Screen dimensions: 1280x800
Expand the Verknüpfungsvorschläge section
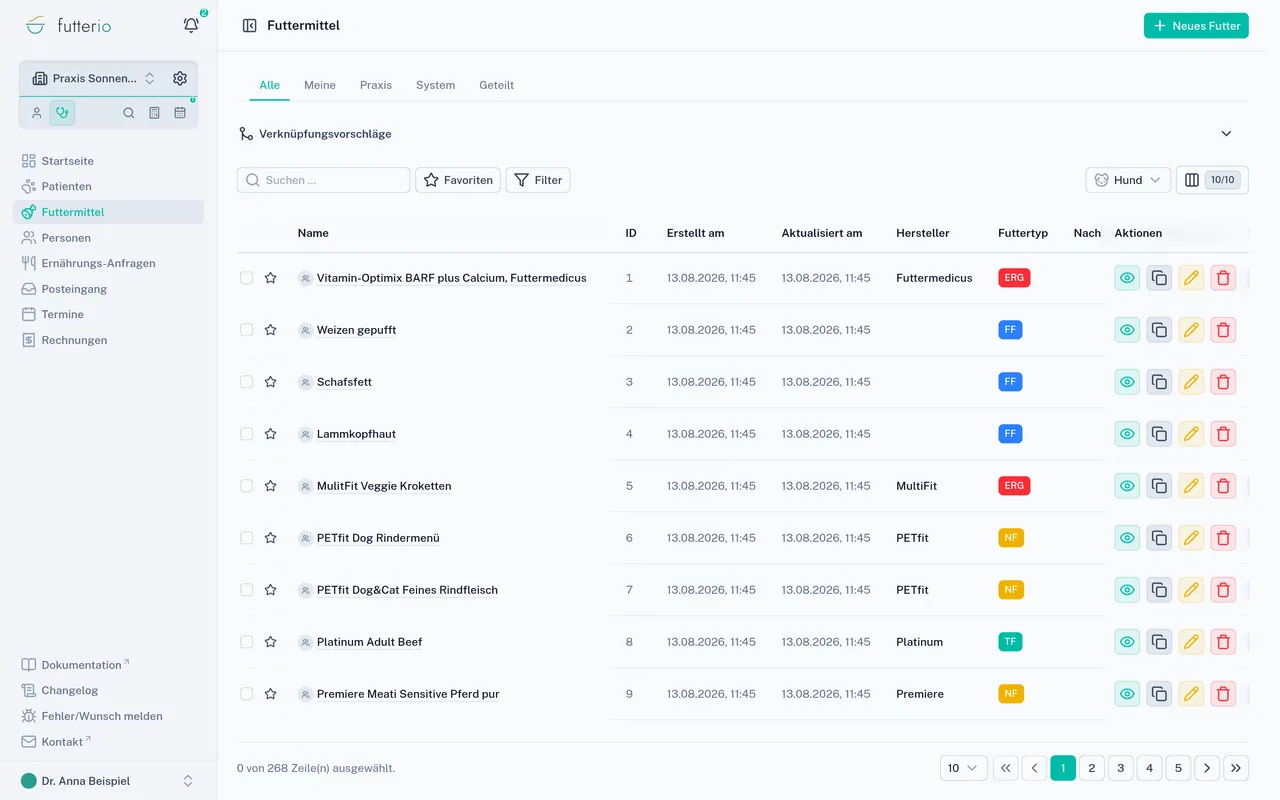tap(1226, 134)
